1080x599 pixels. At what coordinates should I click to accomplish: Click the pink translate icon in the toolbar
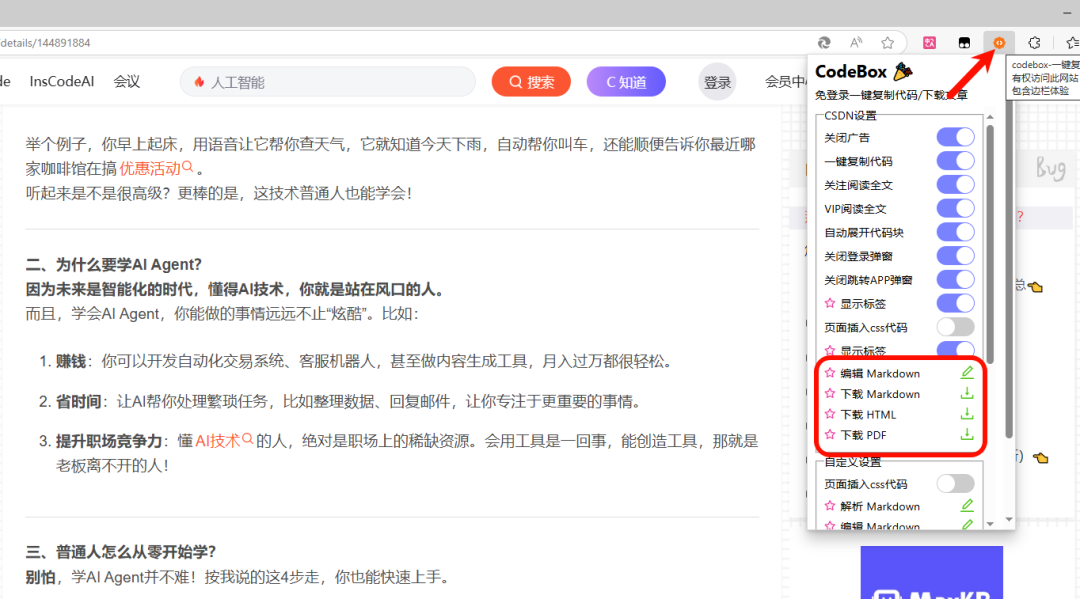928,42
